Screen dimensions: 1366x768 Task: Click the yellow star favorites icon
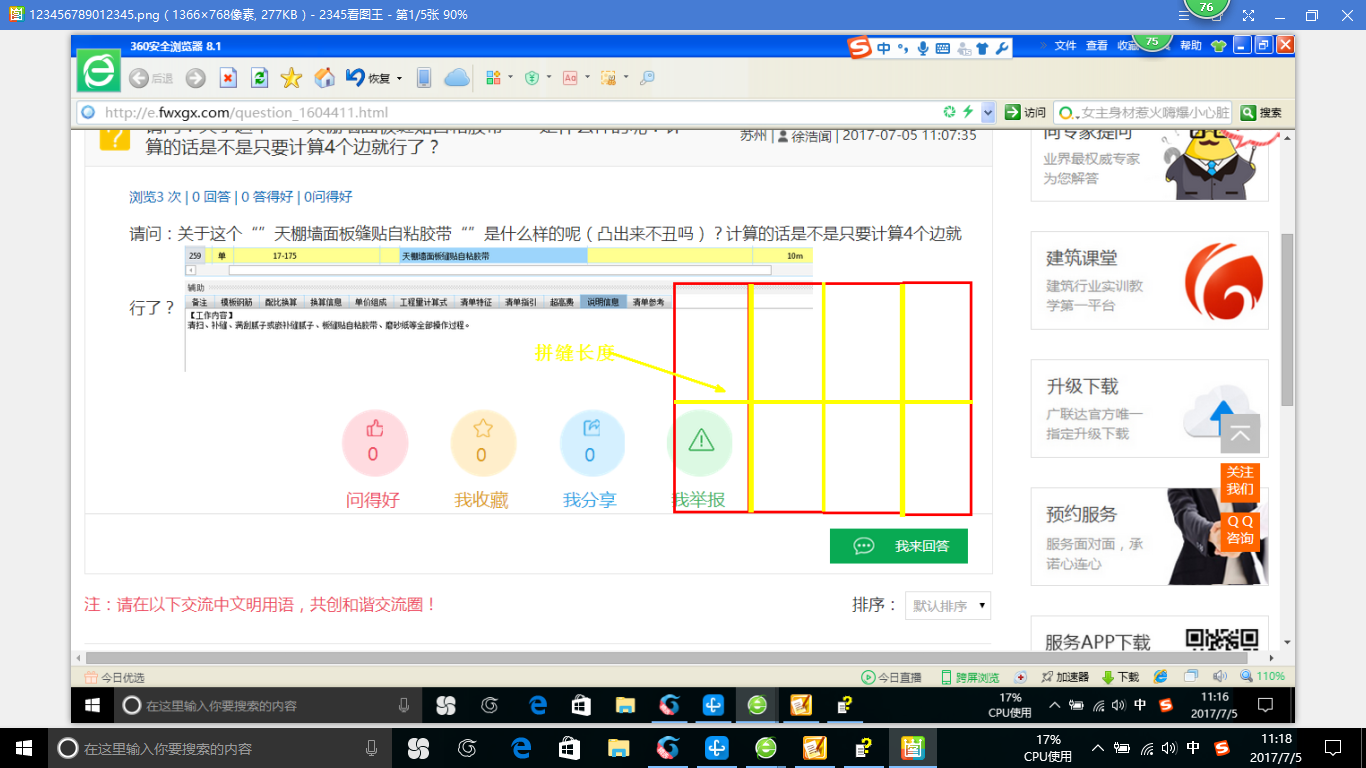tap(291, 78)
